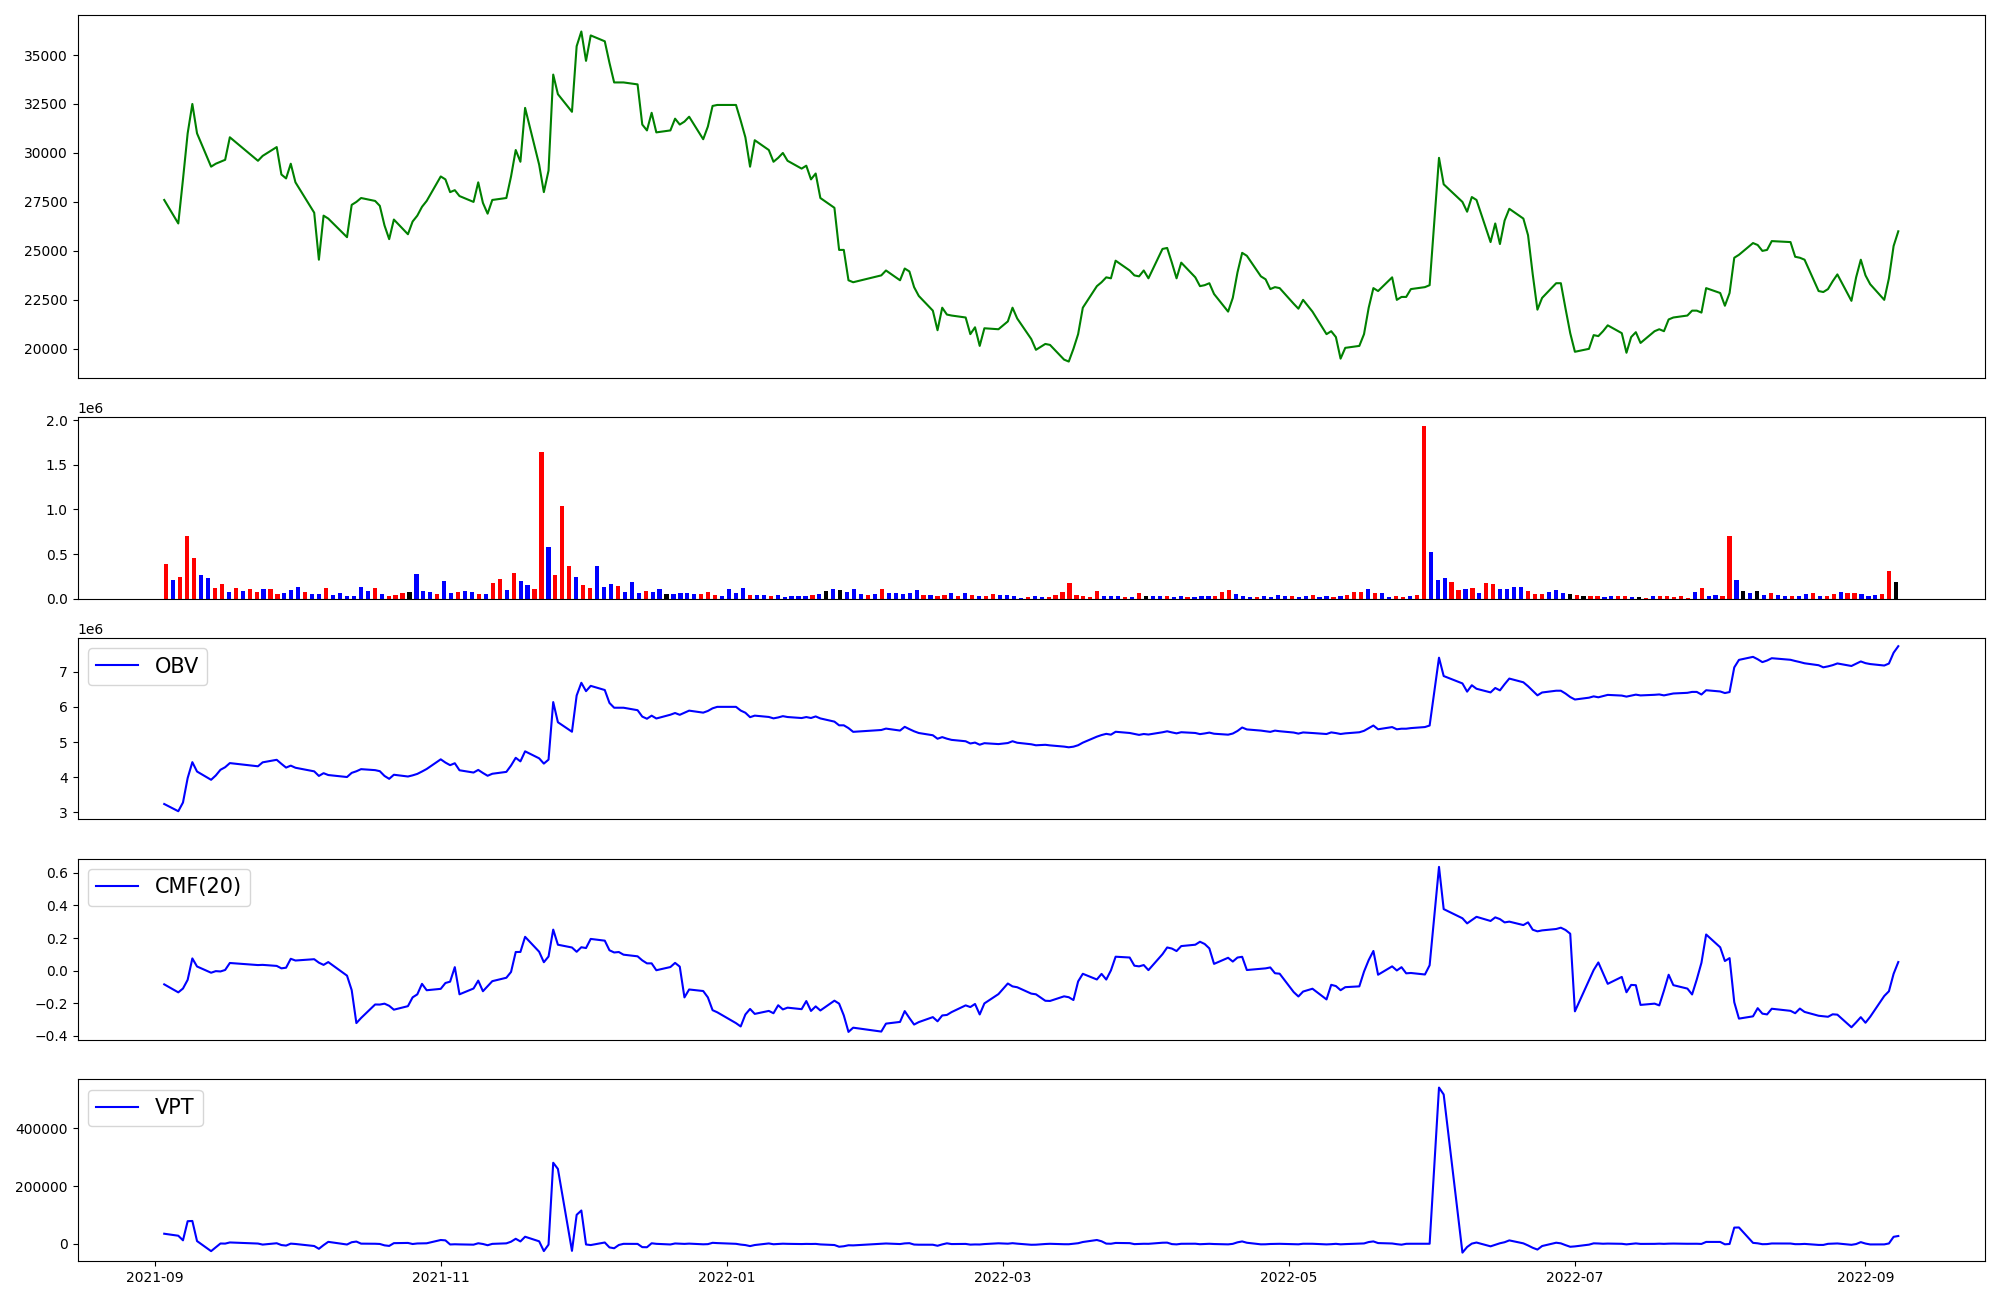Select the 2022-09 x-axis date label
The width and height of the screenshot is (2000, 1300).
[1865, 1277]
